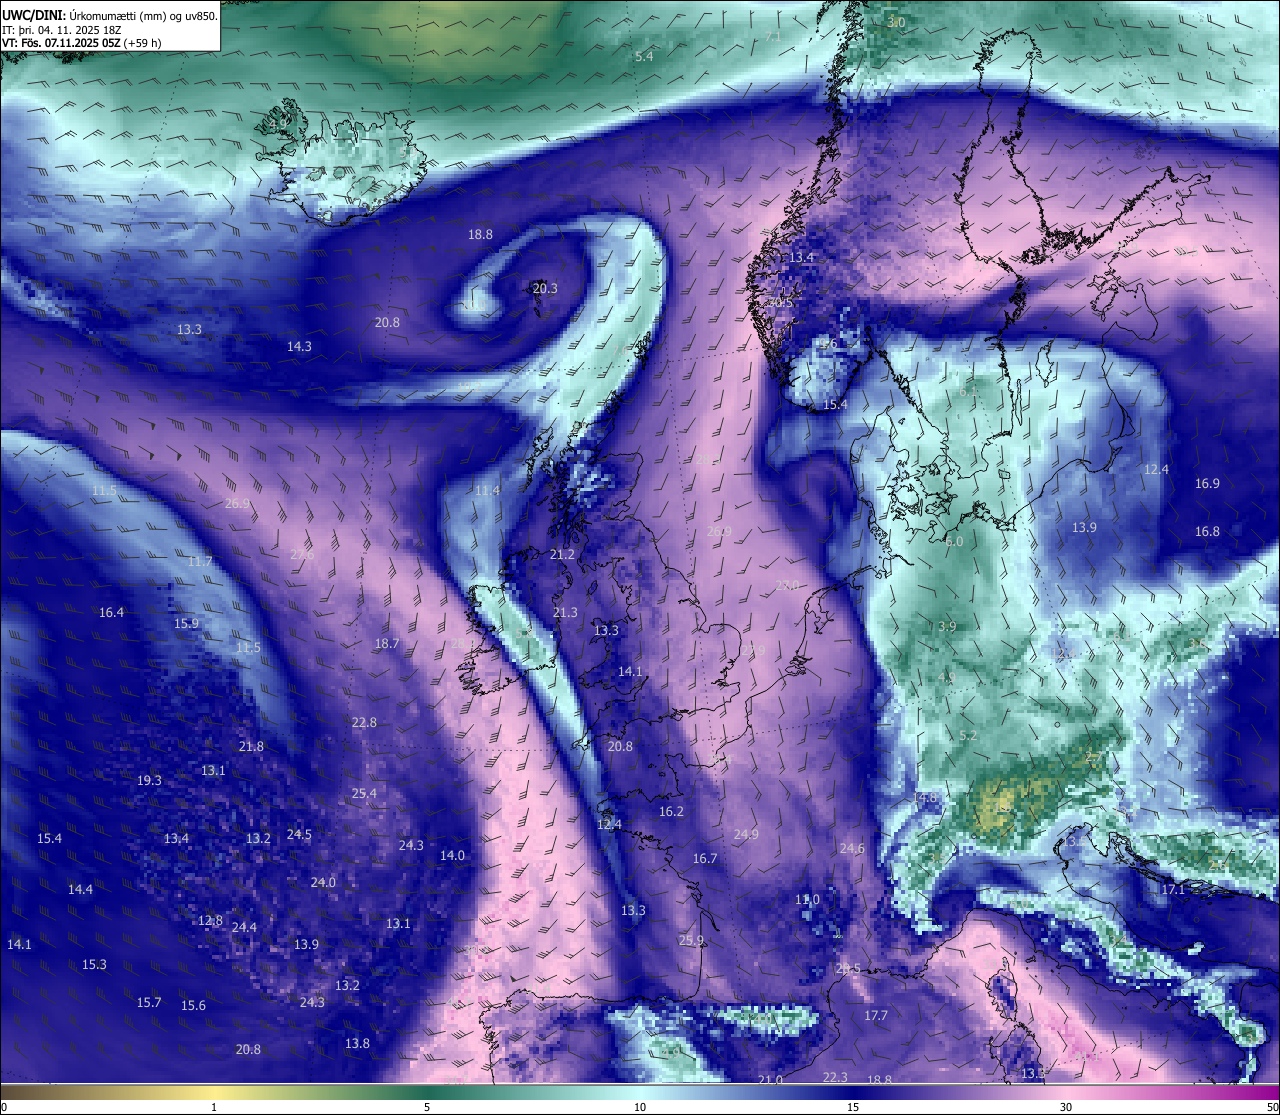Click the colorbar tick label 50
The width and height of the screenshot is (1280, 1115).
coord(1272,1107)
